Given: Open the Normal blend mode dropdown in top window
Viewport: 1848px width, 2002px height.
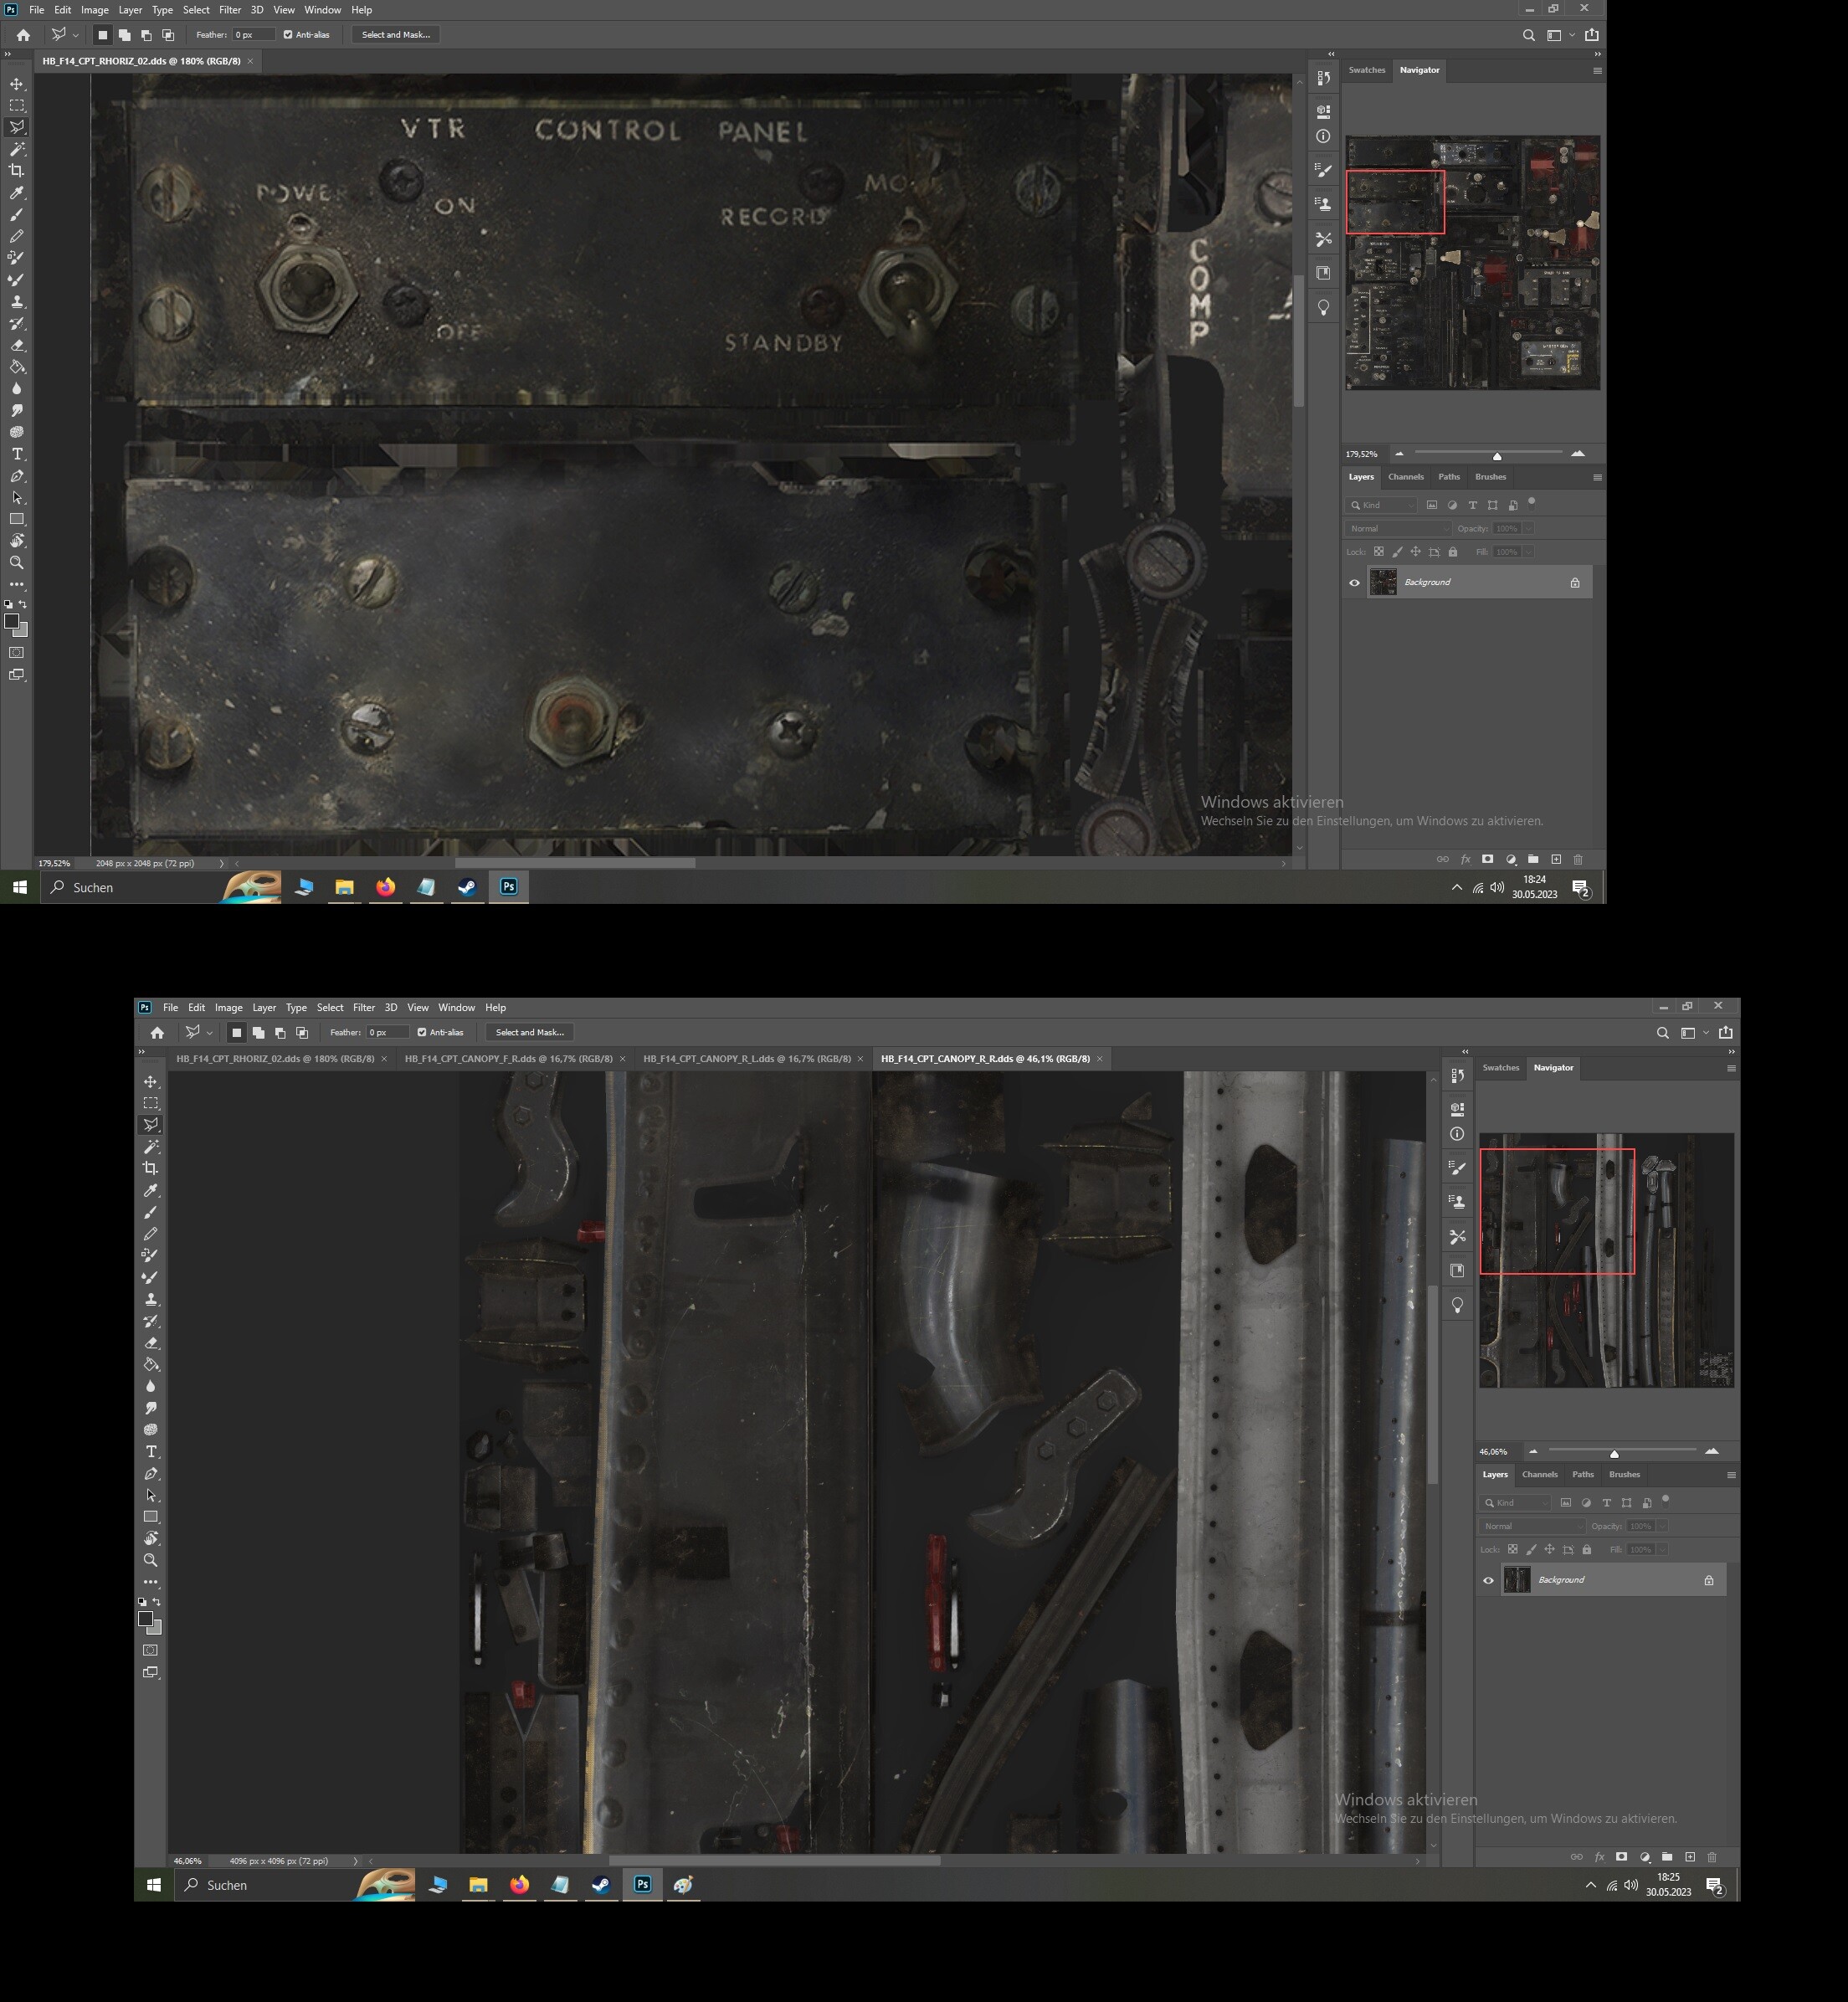Looking at the screenshot, I should [1398, 529].
